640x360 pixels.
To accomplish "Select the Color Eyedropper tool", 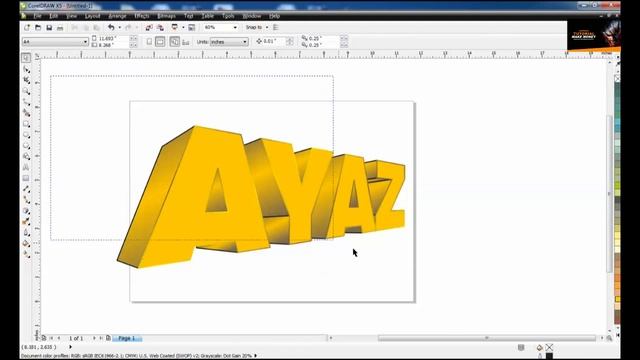I will point(26,222).
